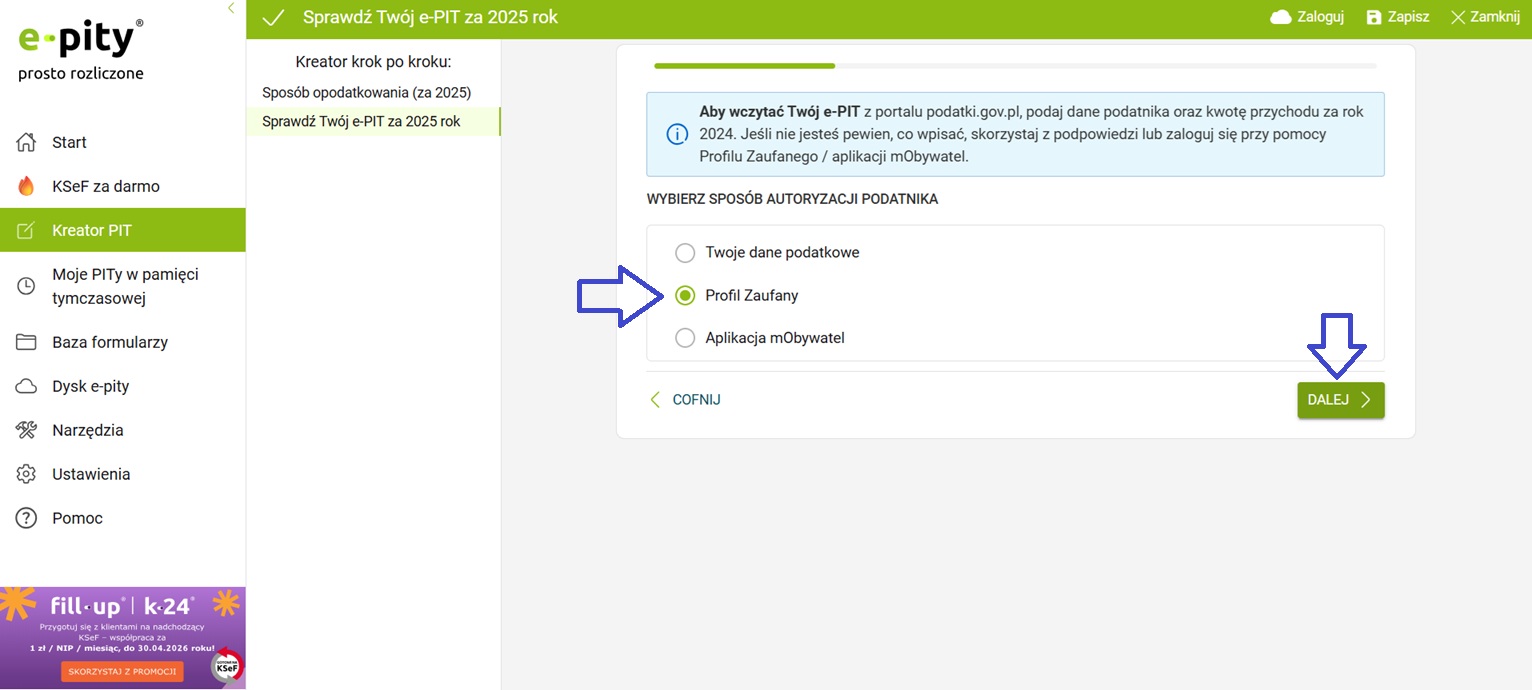Open Narzędzia tools icon
Screen dimensions: 1532x690
pyautogui.click(x=27, y=430)
